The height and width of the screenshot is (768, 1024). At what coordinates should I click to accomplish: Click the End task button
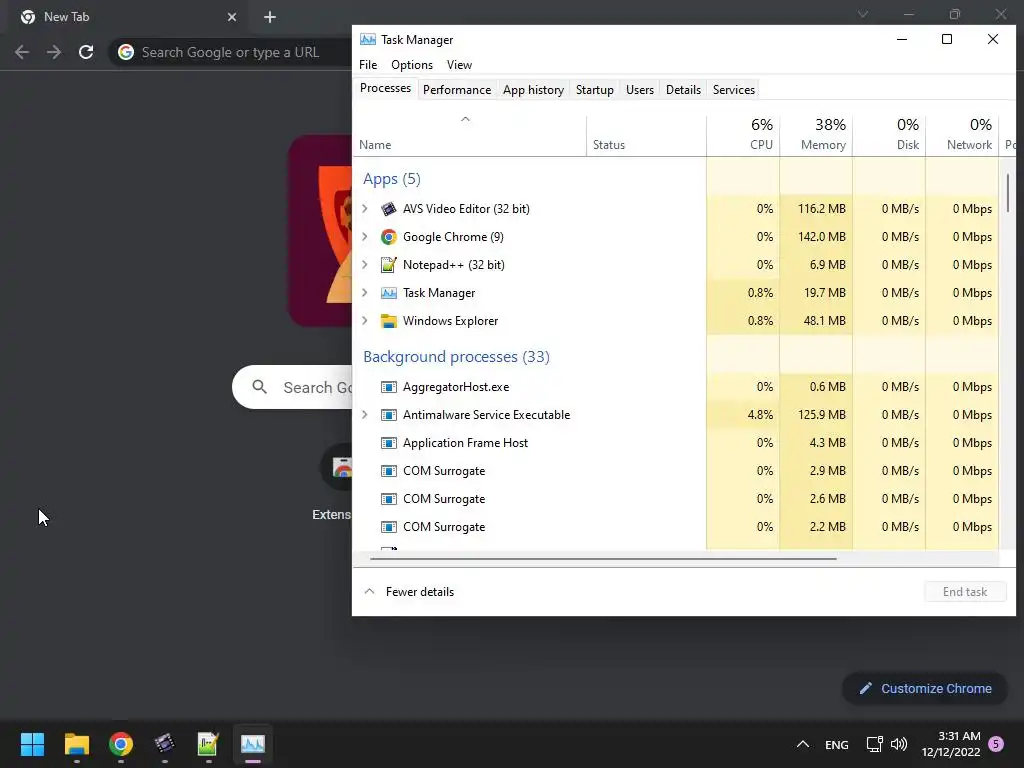(x=965, y=592)
